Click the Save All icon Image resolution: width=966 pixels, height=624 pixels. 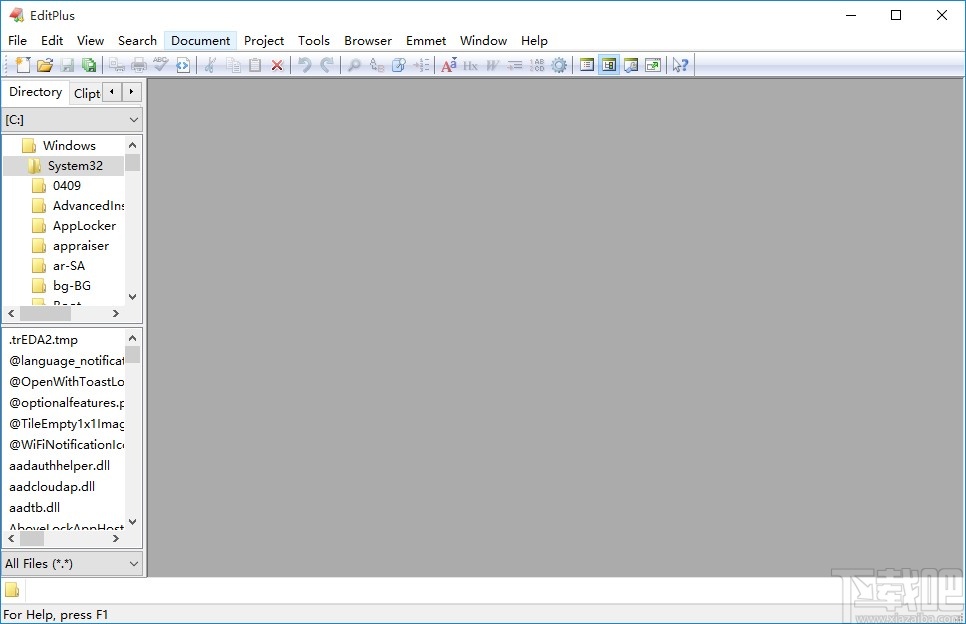tap(89, 65)
